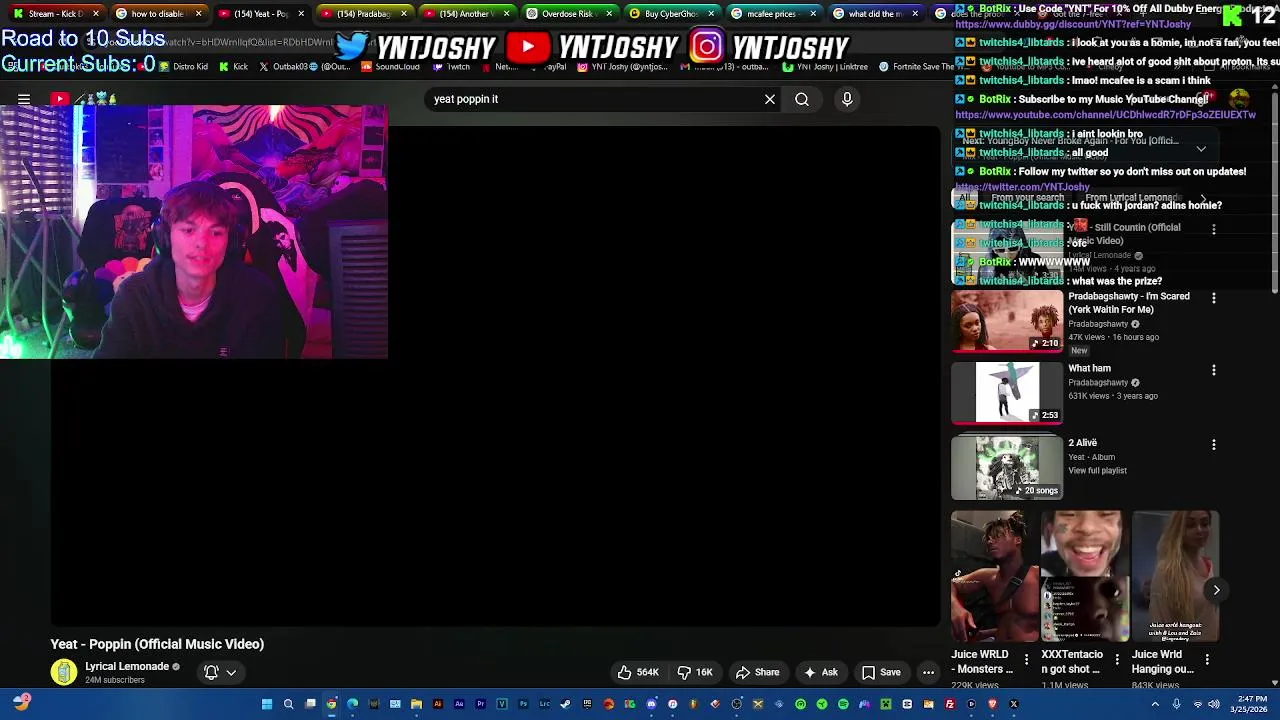Viewport: 1280px width, 720px height.
Task: Open the SoundCloud bookmark
Action: tap(390, 67)
